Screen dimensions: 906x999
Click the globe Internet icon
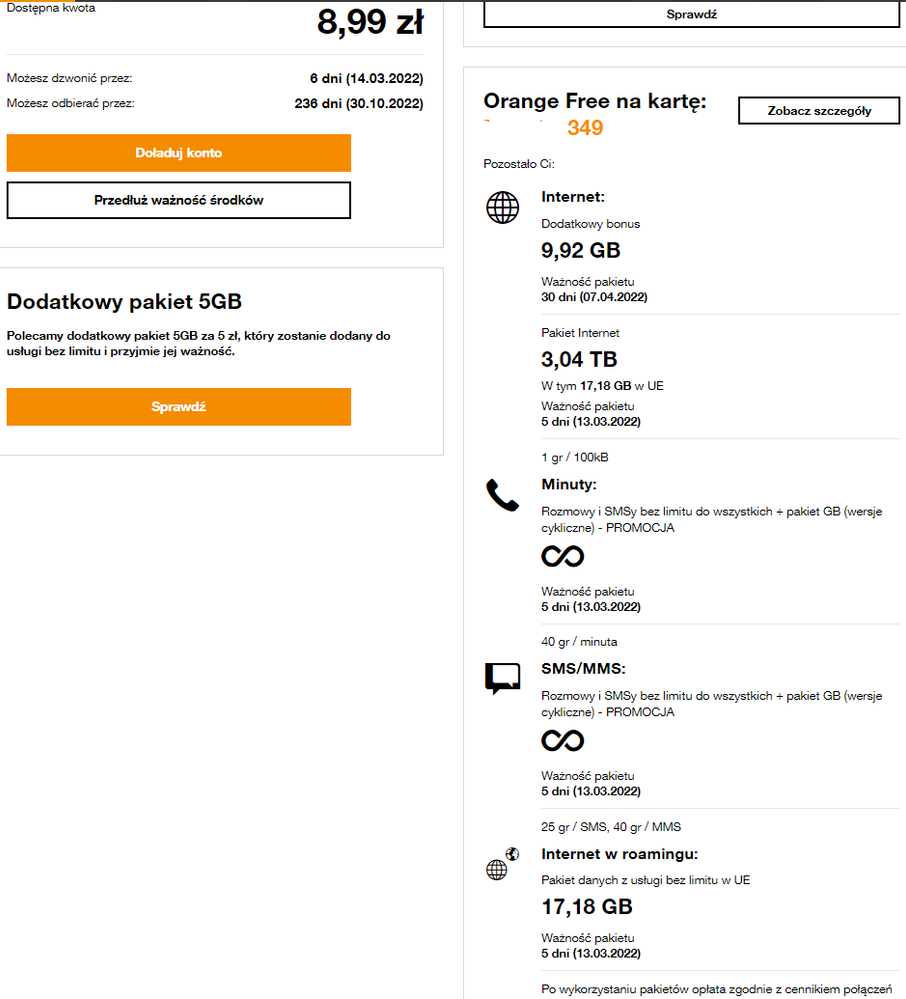pos(502,208)
